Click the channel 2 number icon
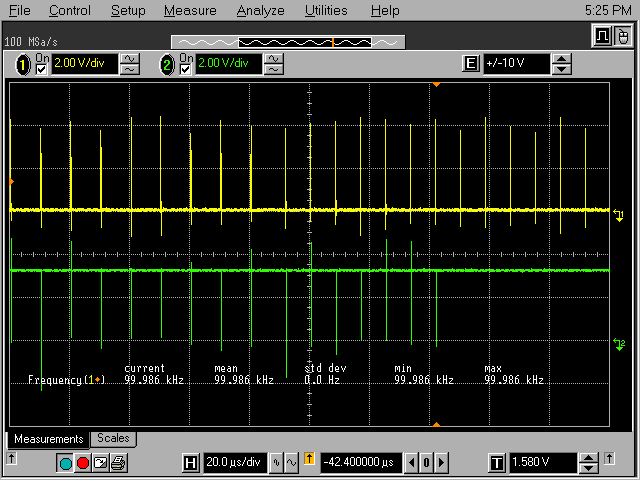The width and height of the screenshot is (640, 480). (168, 64)
